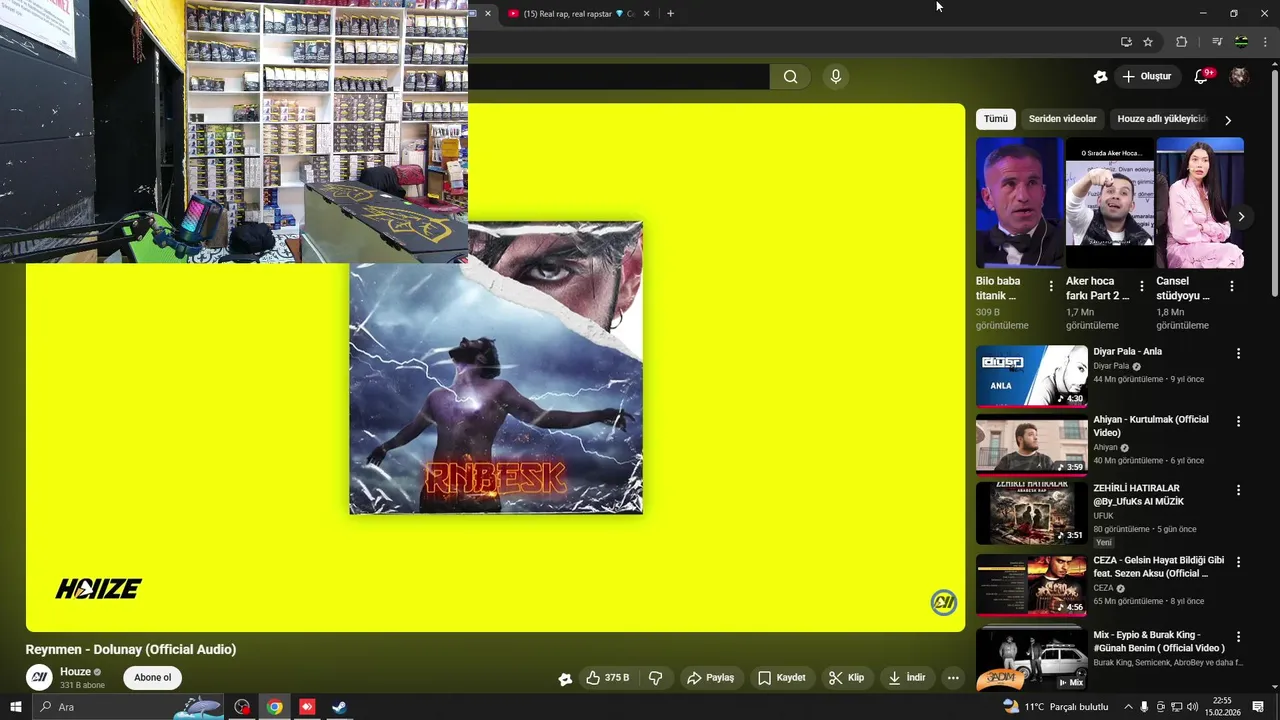Image resolution: width=1280 pixels, height=720 pixels.
Task: Click the sparkle icon beside Oluştur
Action: (1100, 77)
